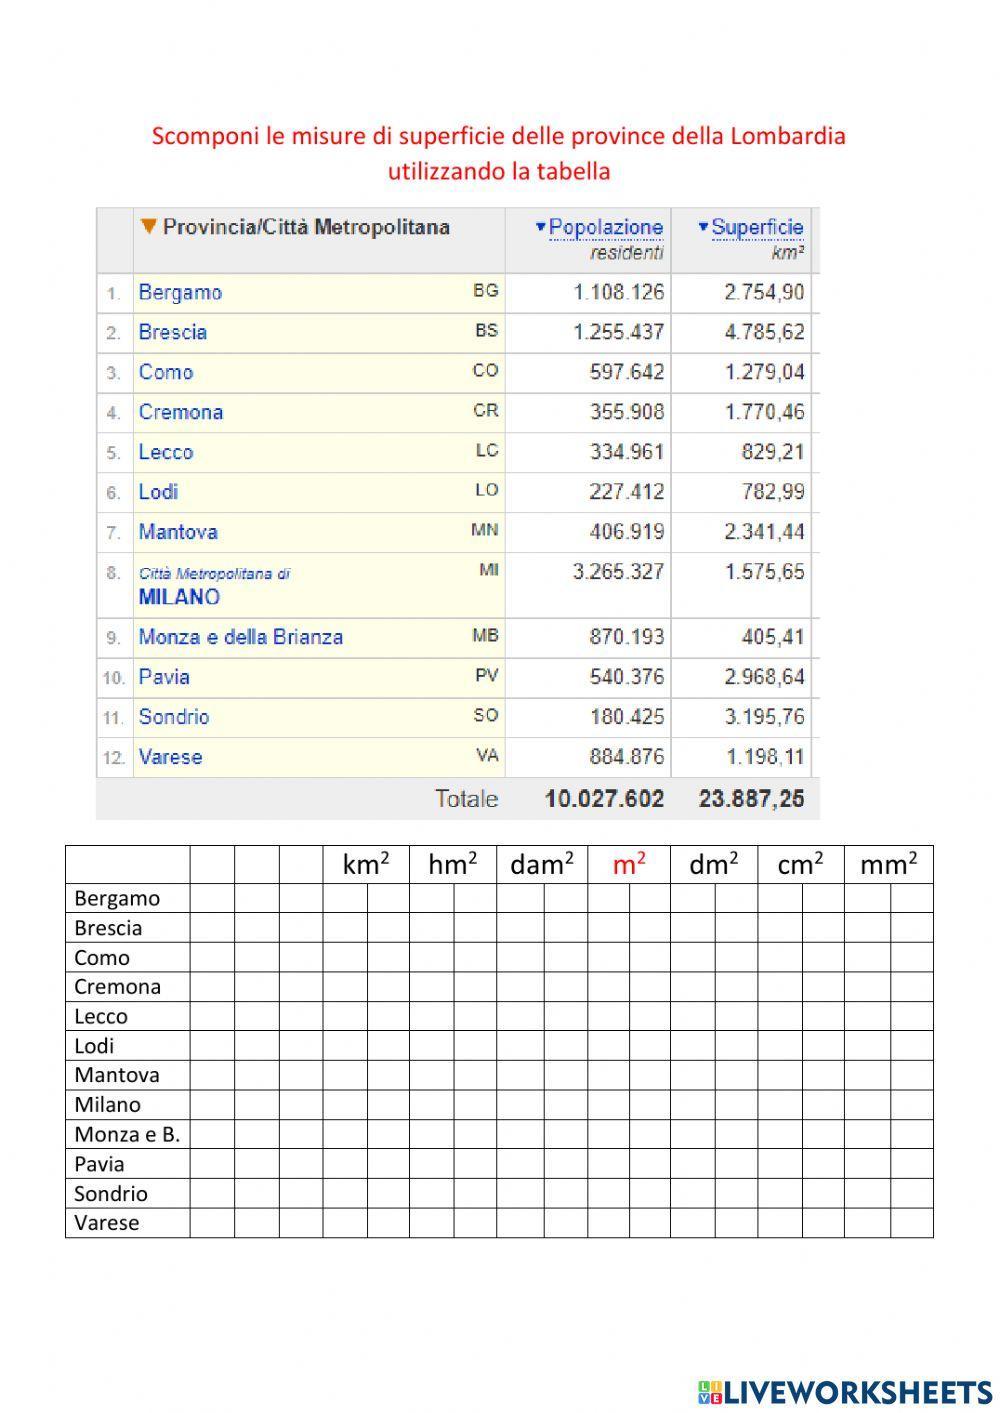Select the Totale row label
The image size is (1000, 1413).
466,799
